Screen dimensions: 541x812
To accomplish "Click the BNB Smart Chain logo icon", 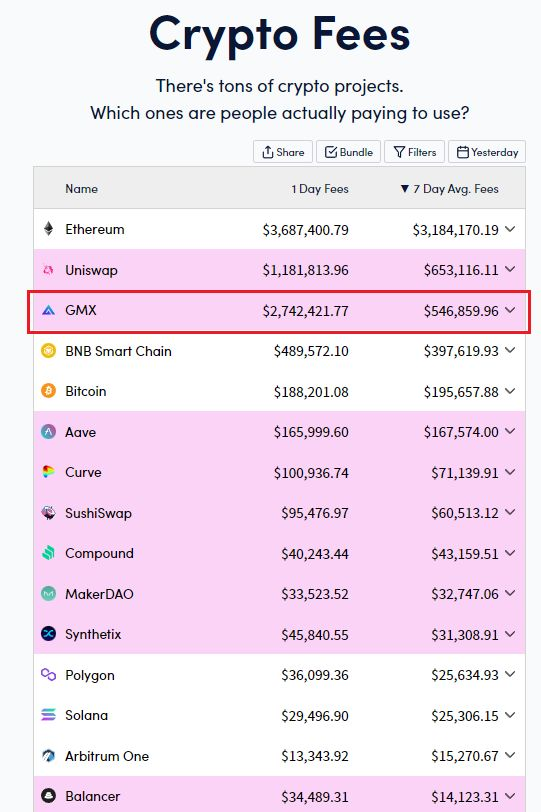I will [48, 351].
